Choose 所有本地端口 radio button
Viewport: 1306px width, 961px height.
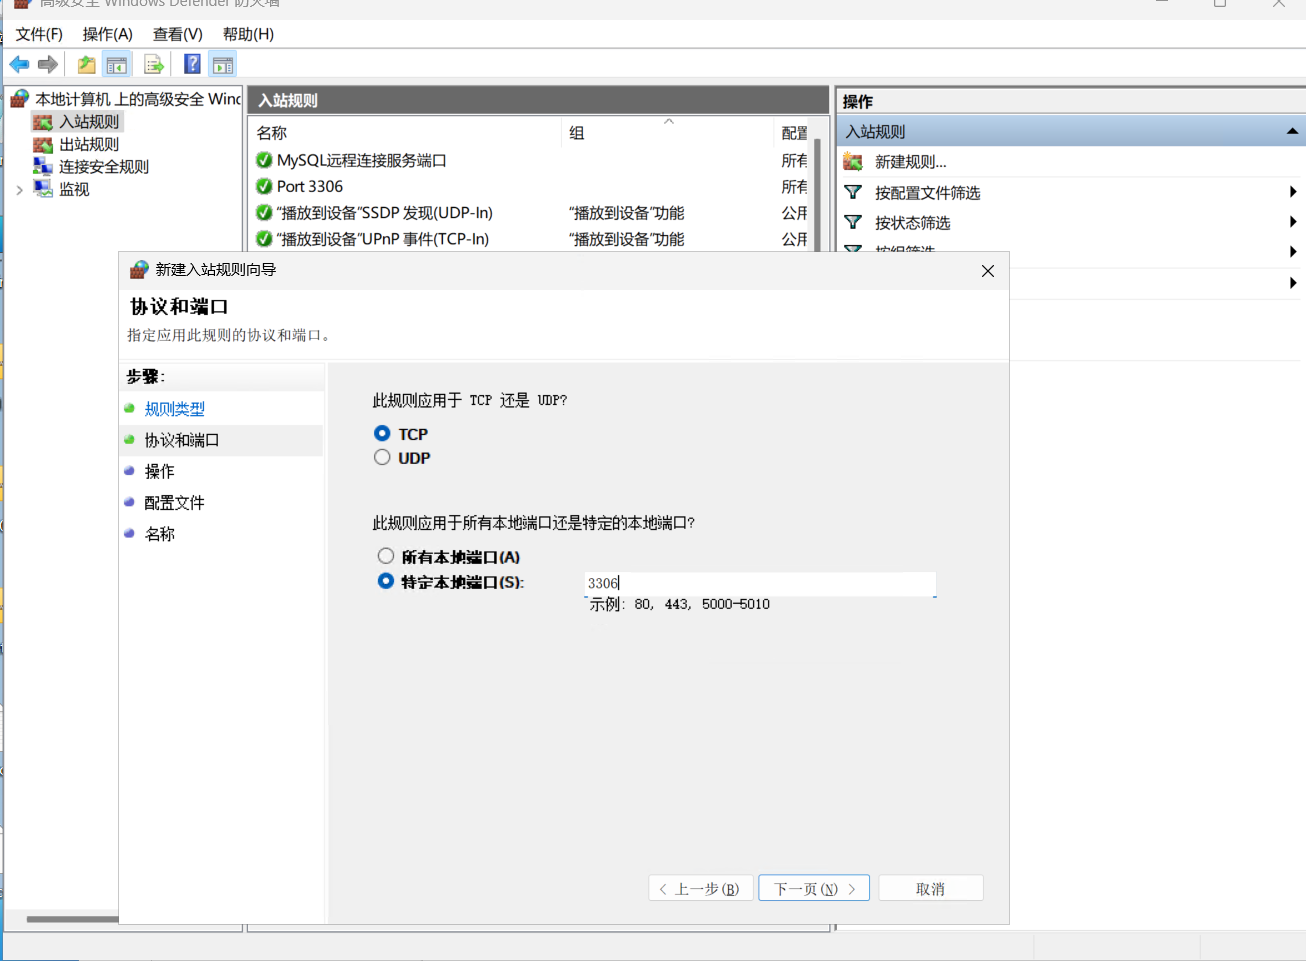(x=386, y=556)
